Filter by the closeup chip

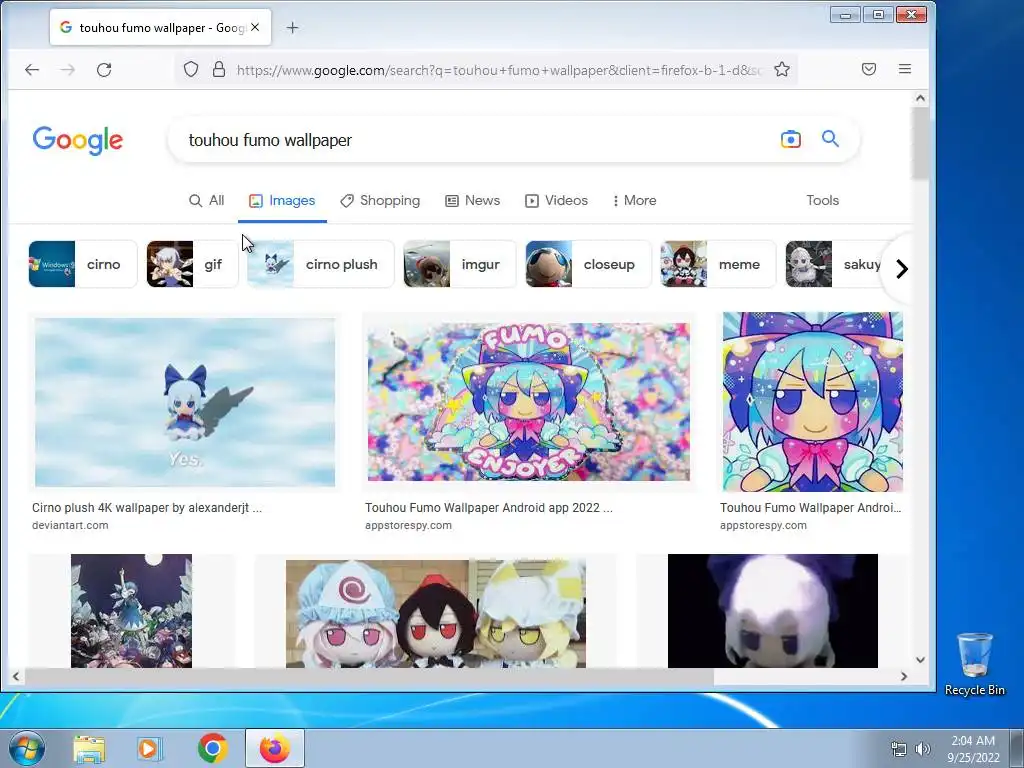(588, 264)
